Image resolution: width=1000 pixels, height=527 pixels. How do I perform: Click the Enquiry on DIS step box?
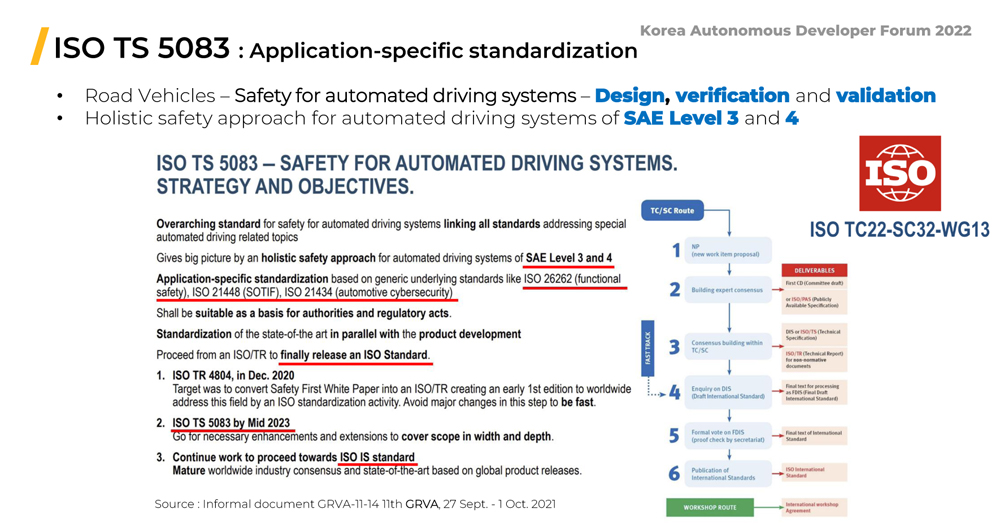point(729,393)
